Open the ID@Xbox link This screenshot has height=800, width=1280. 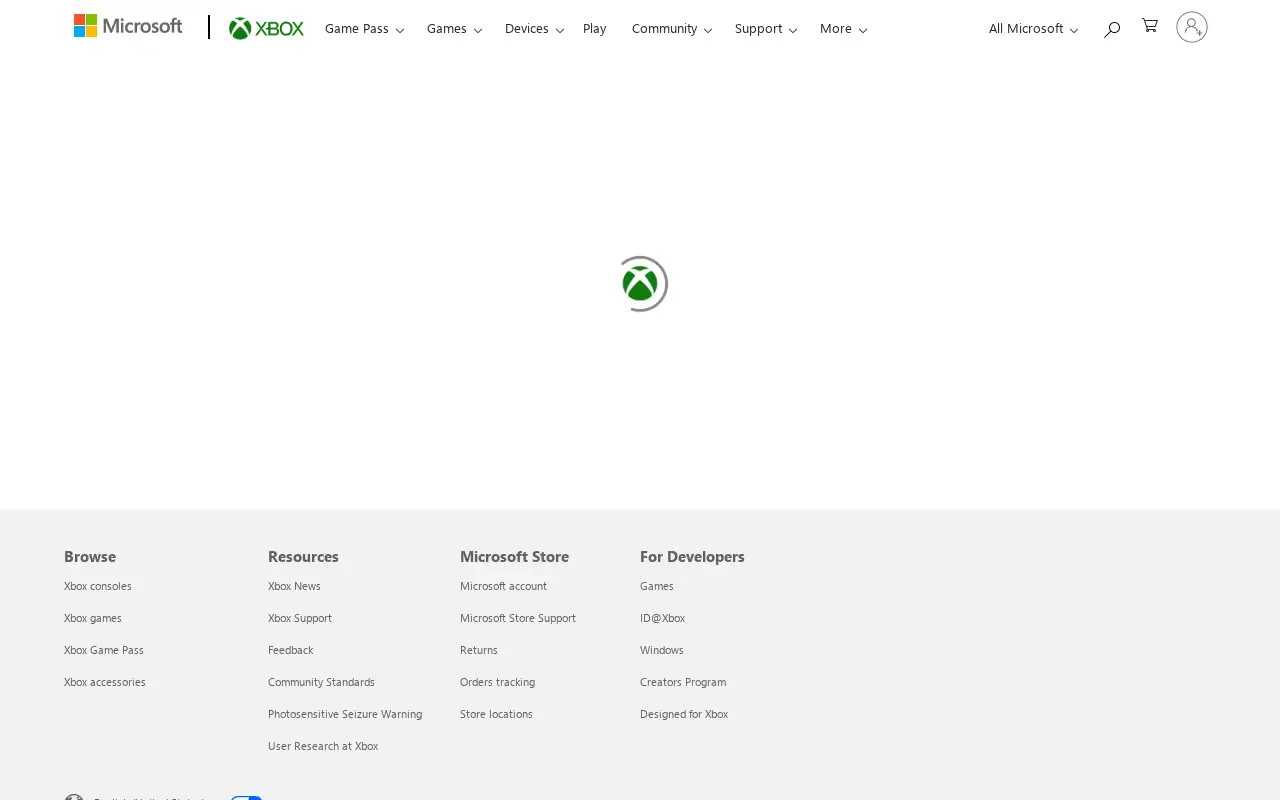(662, 618)
